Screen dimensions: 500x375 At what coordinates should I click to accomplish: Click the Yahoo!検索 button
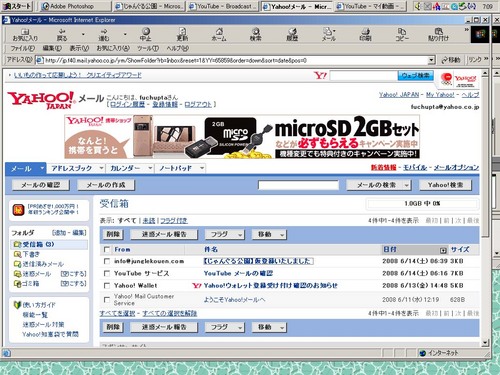445,185
